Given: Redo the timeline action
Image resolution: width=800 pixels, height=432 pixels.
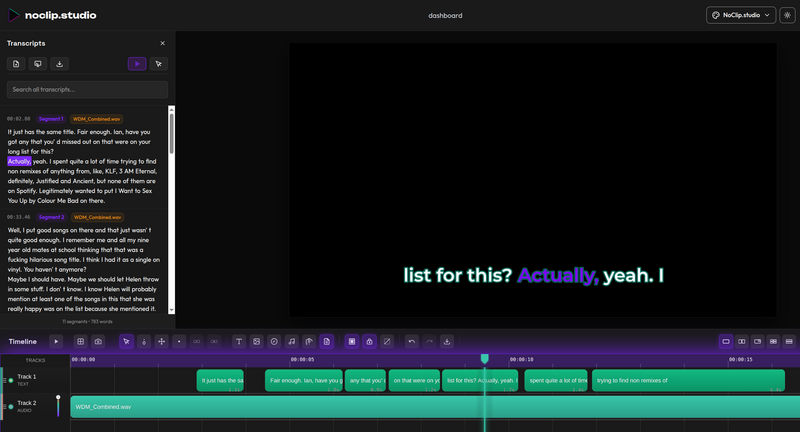Looking at the screenshot, I should click(x=429, y=342).
